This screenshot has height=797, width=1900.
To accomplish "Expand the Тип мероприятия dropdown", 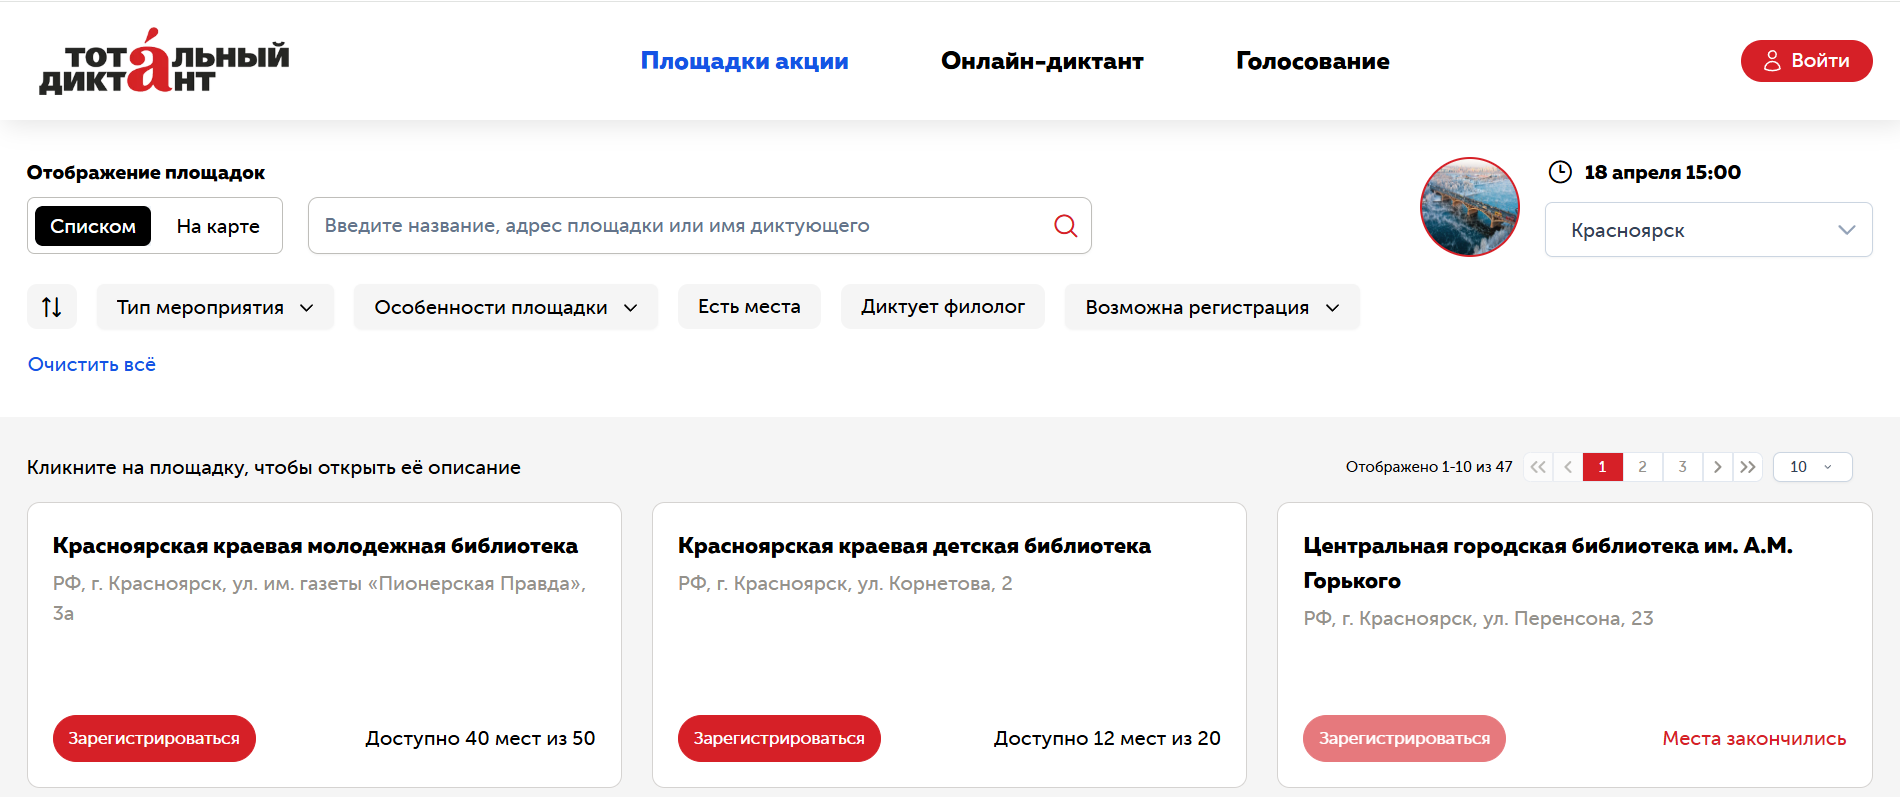I will 215,307.
